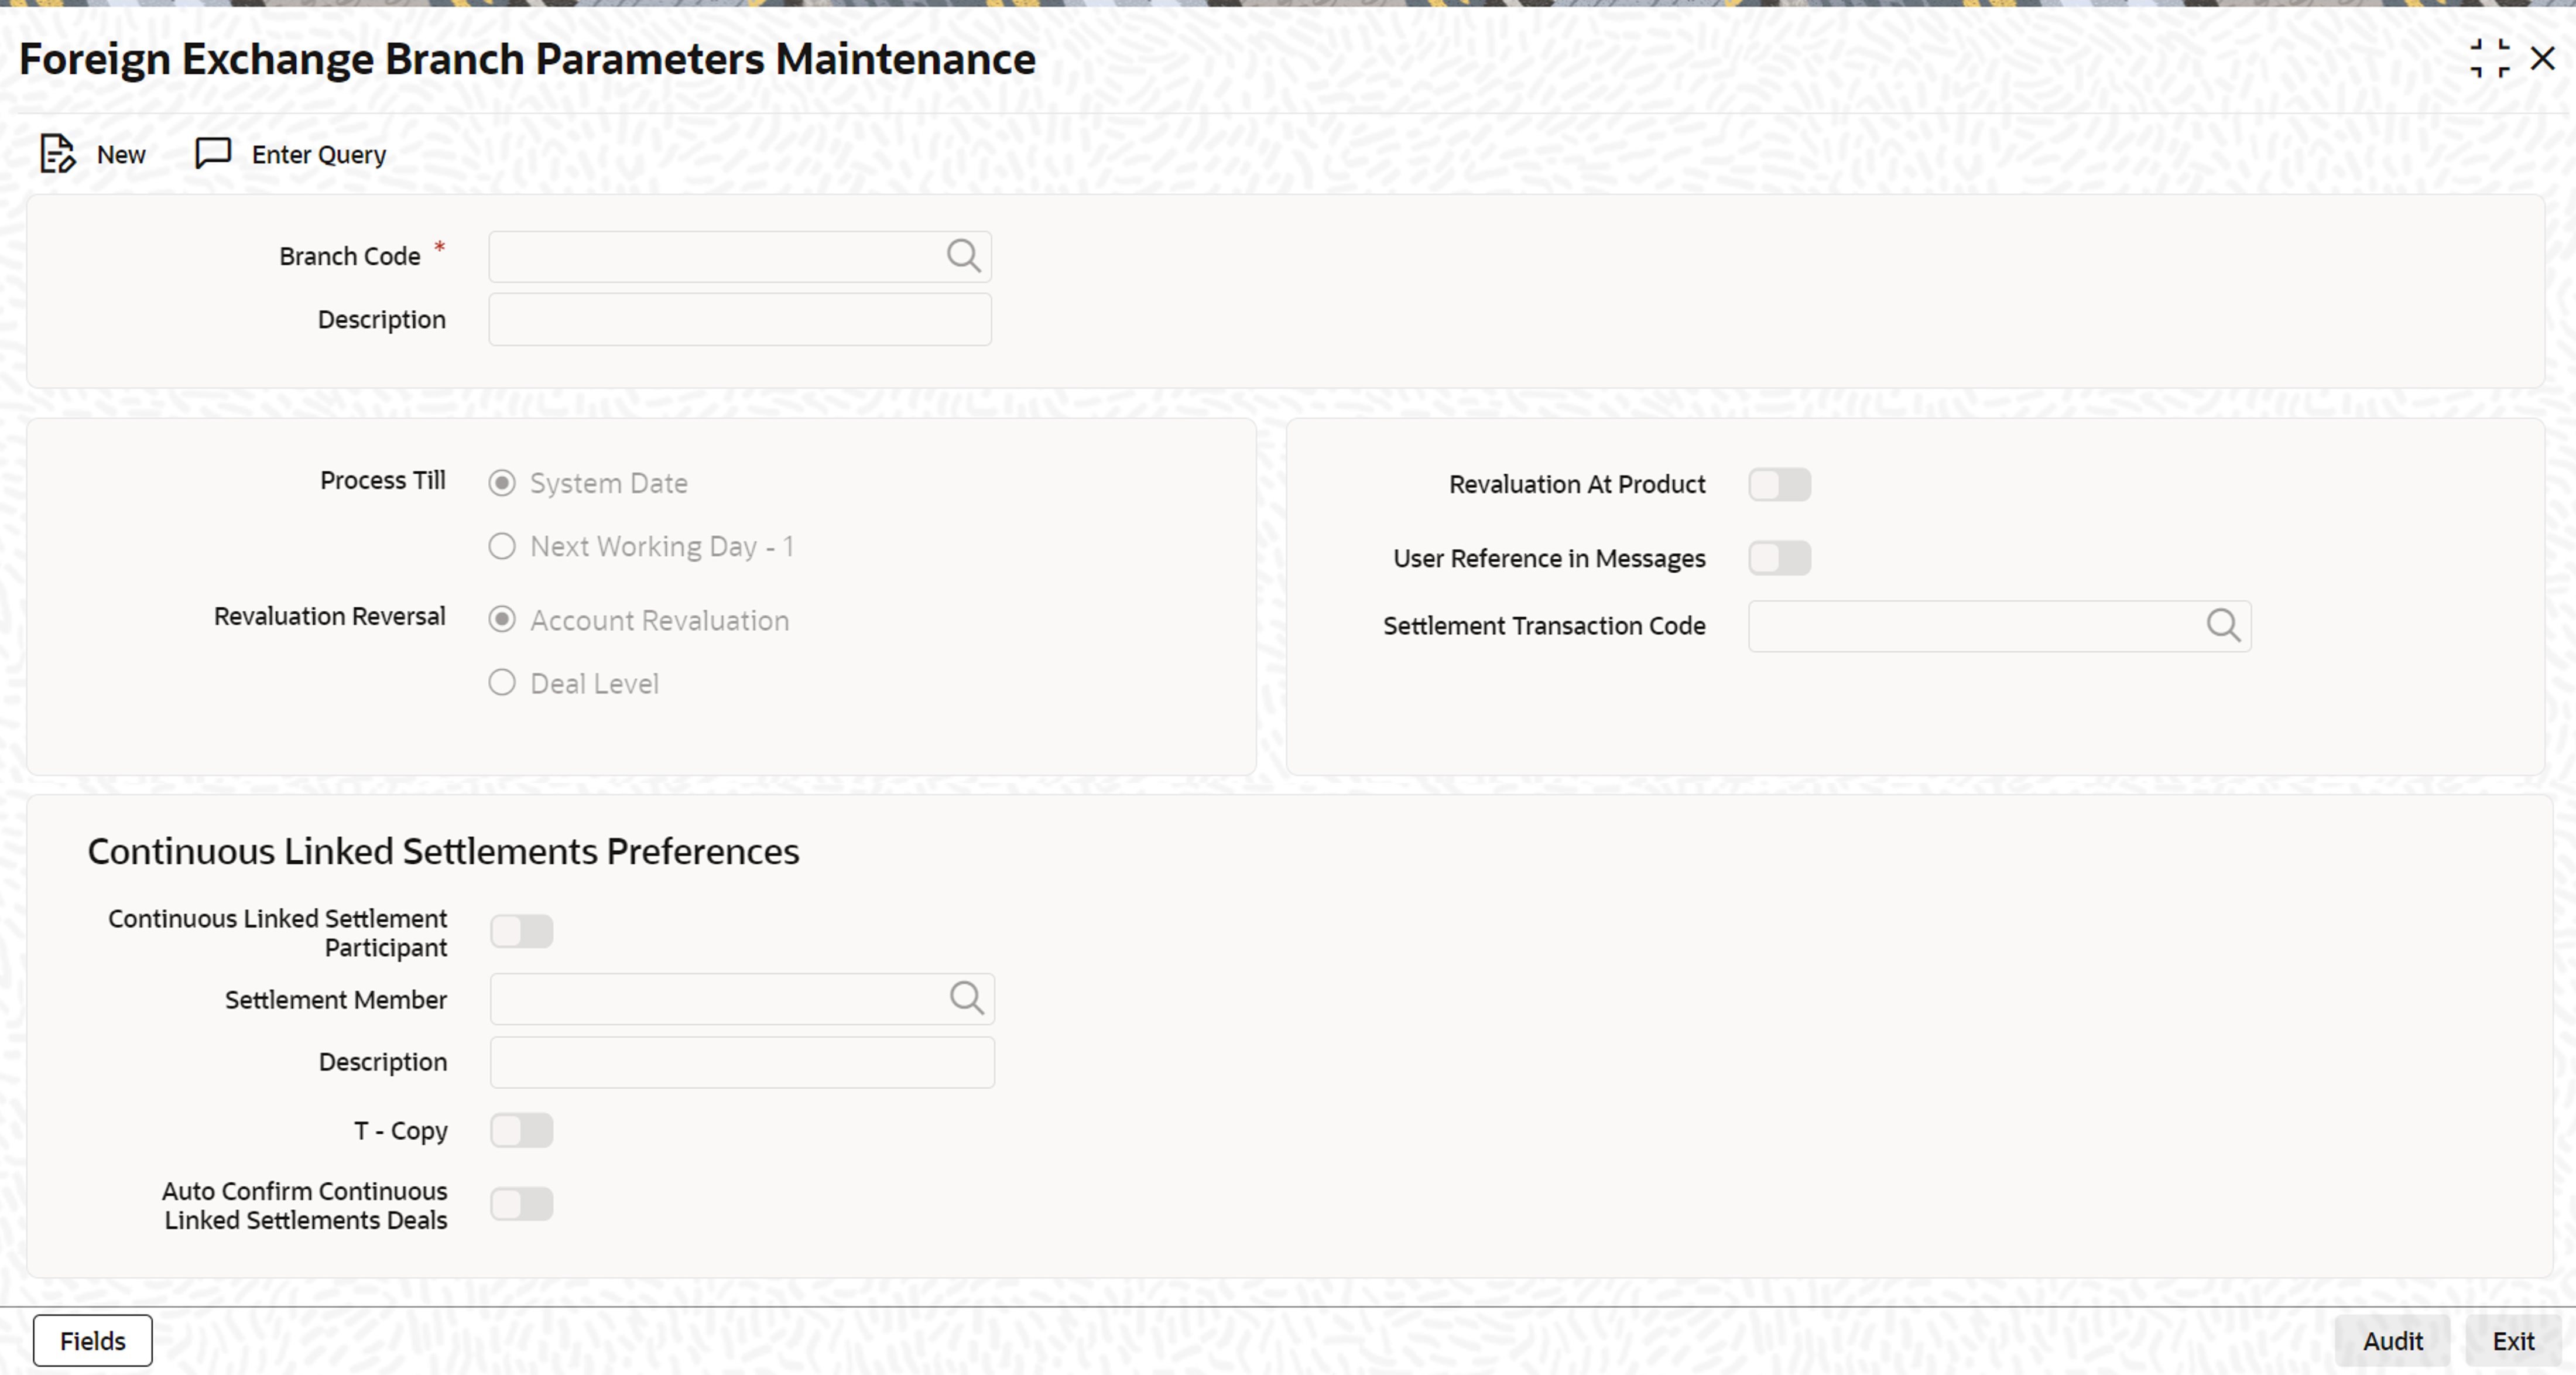
Task: Select the System Date radio button
Action: [x=503, y=482]
